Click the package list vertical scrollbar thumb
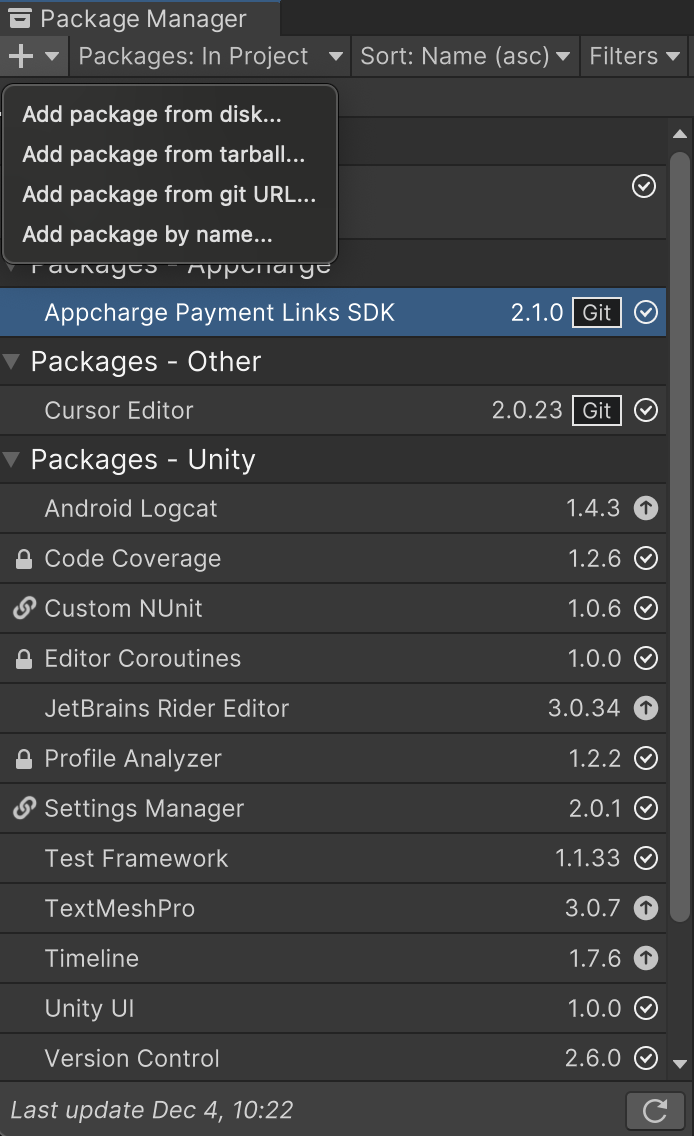The height and width of the screenshot is (1136, 694). click(x=680, y=536)
